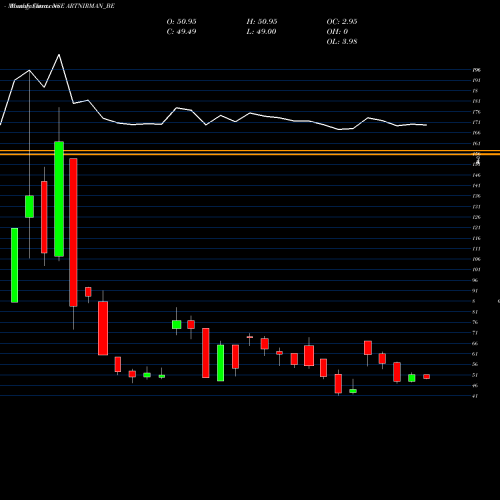Click the highest peak of the white line

(59, 55)
